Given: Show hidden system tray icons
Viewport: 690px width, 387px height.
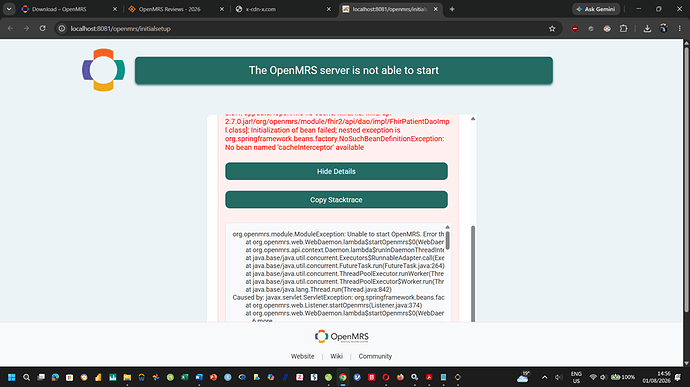Looking at the screenshot, I should tap(544, 377).
